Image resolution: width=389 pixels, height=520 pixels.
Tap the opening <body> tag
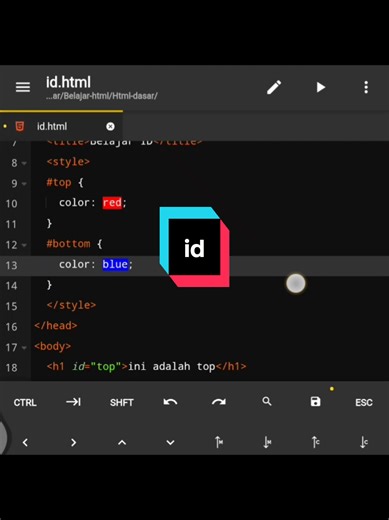[52, 347]
